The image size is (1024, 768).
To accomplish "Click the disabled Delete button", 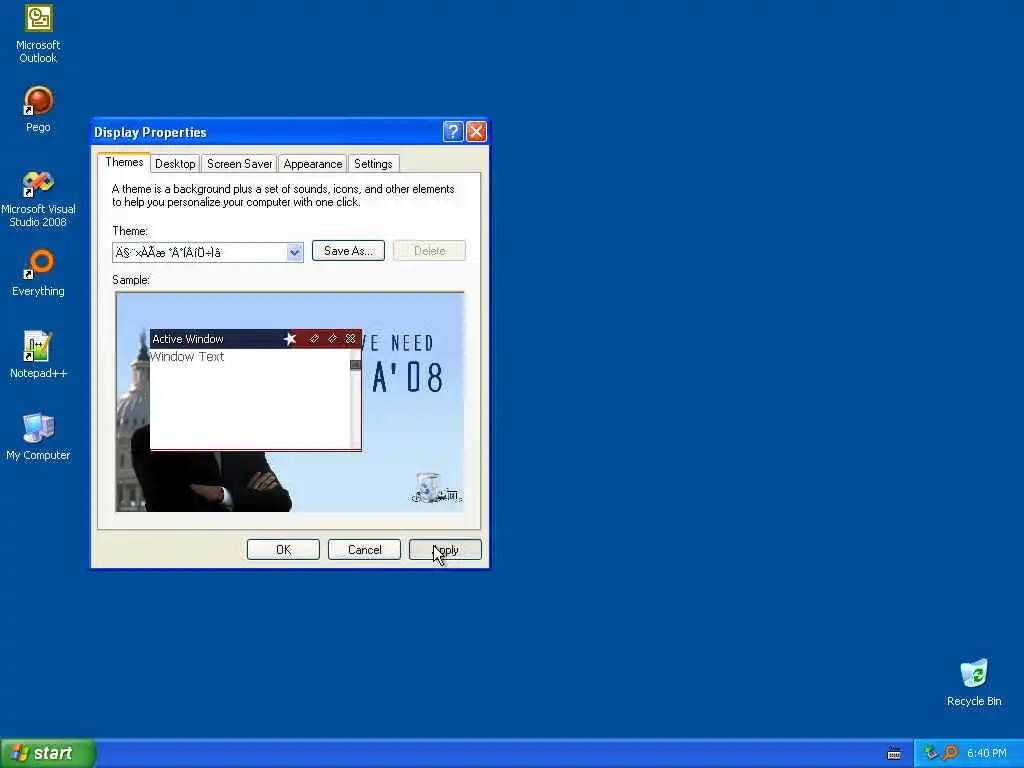I will click(x=429, y=251).
